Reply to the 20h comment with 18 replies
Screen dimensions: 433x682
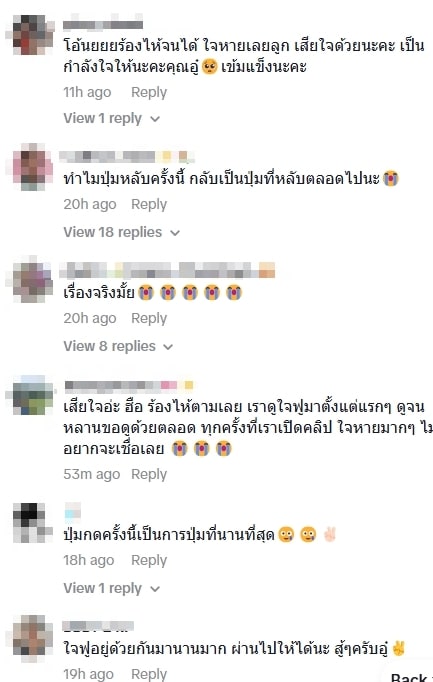point(149,204)
